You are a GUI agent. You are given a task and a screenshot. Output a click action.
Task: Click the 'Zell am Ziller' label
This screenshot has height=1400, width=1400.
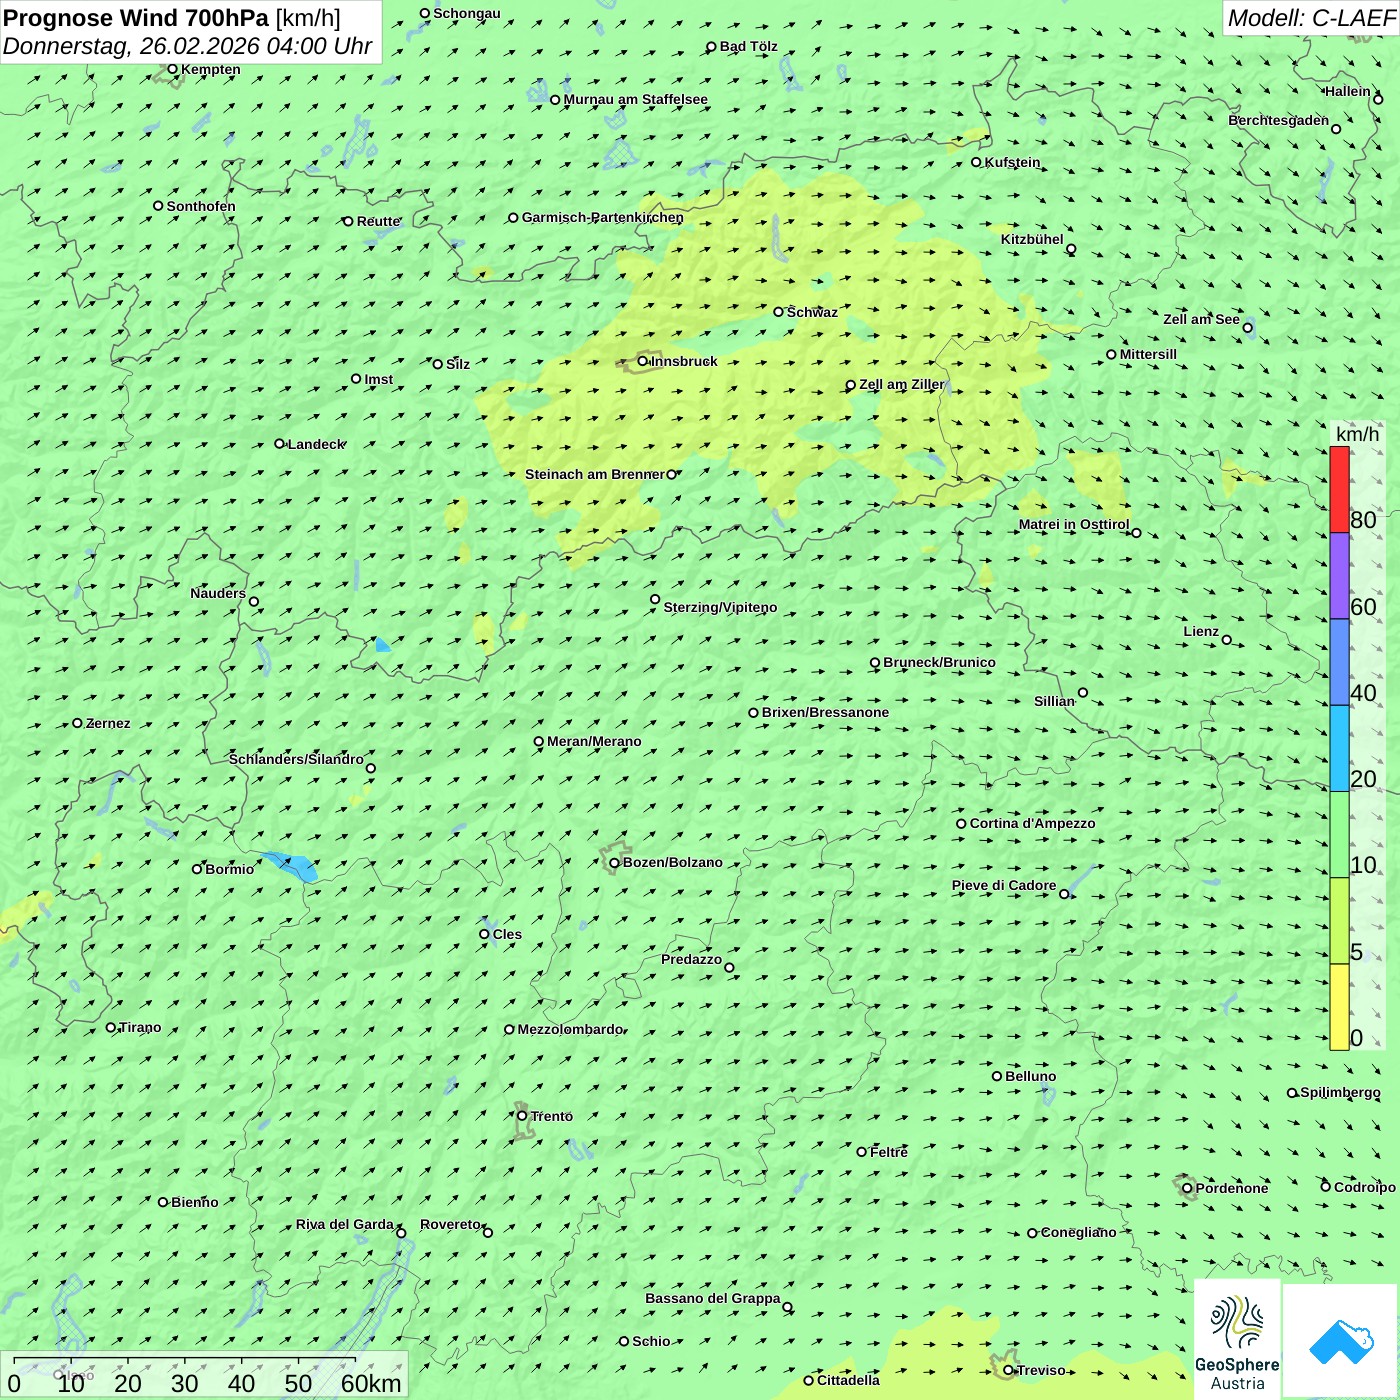902,384
